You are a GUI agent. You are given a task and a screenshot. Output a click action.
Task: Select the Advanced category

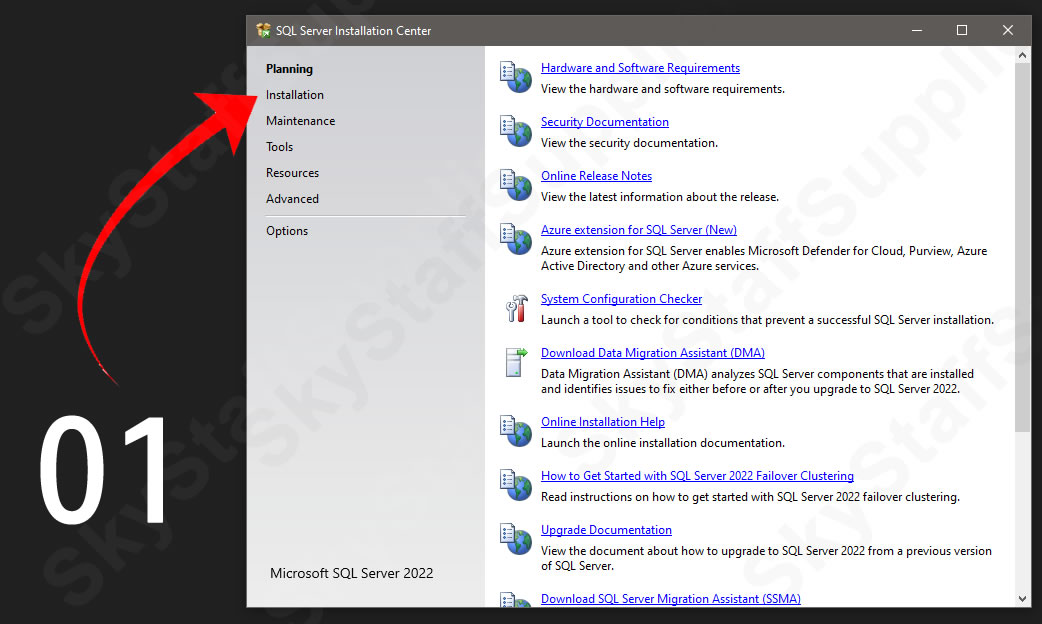click(292, 199)
